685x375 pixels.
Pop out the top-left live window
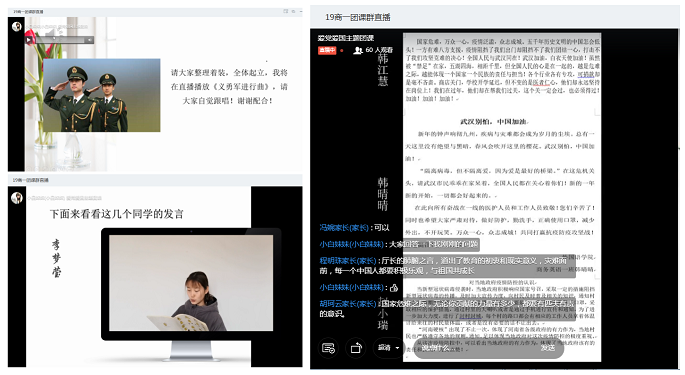point(286,11)
